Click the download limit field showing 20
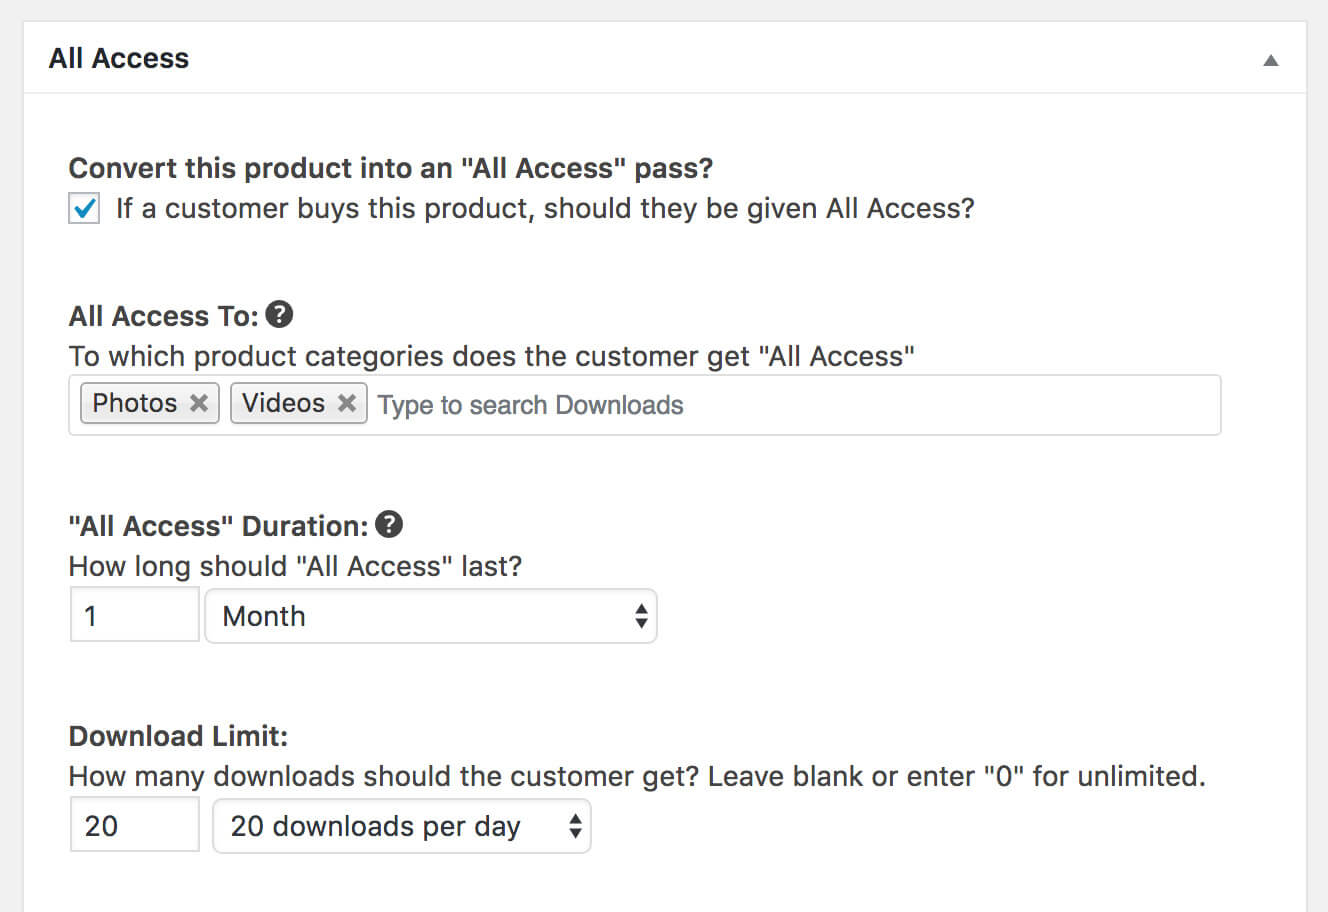This screenshot has width=1328, height=912. [x=134, y=825]
